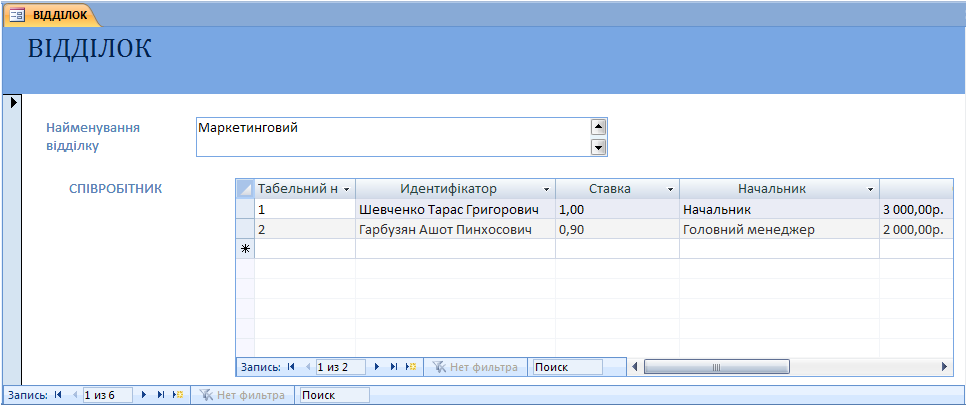Viewport: 967px width, 406px height.
Task: Click right arrow of subform horizontal scrollbar
Action: coord(944,367)
